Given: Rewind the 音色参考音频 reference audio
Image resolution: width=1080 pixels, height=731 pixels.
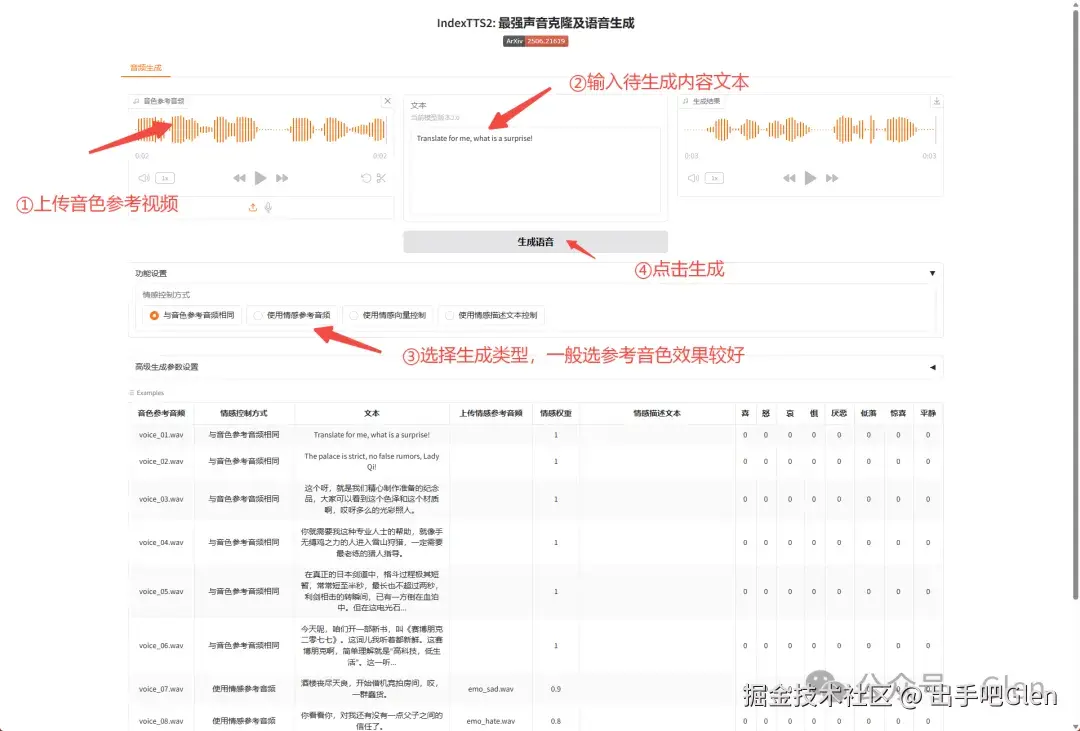Looking at the screenshot, I should tap(239, 178).
